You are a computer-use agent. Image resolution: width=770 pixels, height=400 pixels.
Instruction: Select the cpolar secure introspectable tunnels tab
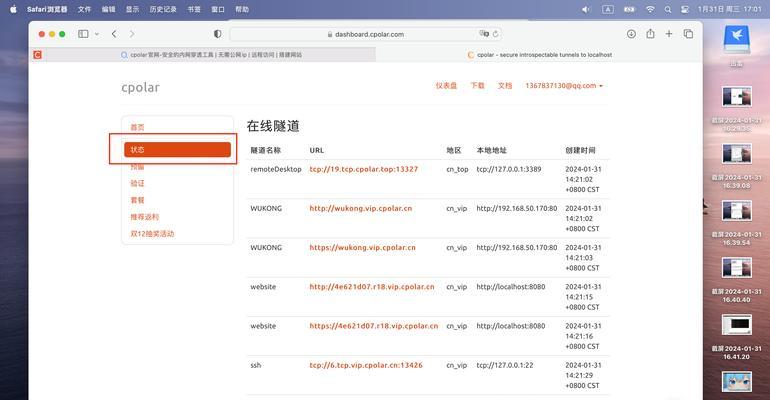[539, 55]
